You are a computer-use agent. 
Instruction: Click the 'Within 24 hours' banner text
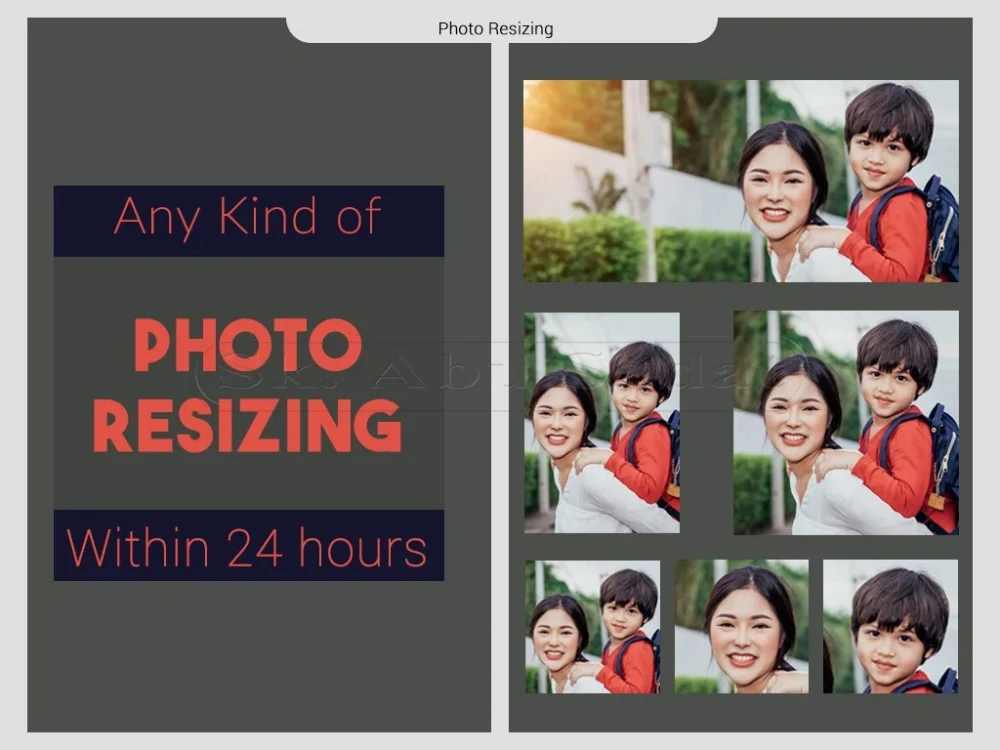247,547
